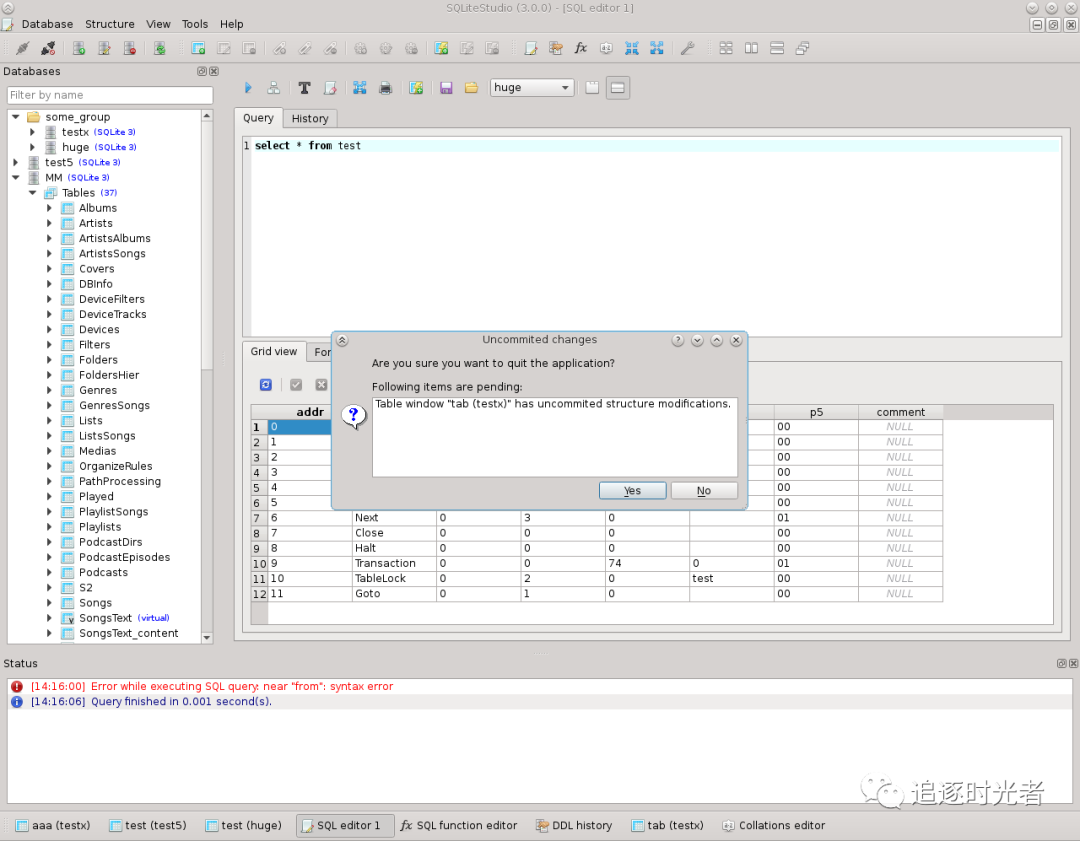Toggle results in separate tab mode
Image resolution: width=1080 pixels, height=841 pixels.
[592, 87]
